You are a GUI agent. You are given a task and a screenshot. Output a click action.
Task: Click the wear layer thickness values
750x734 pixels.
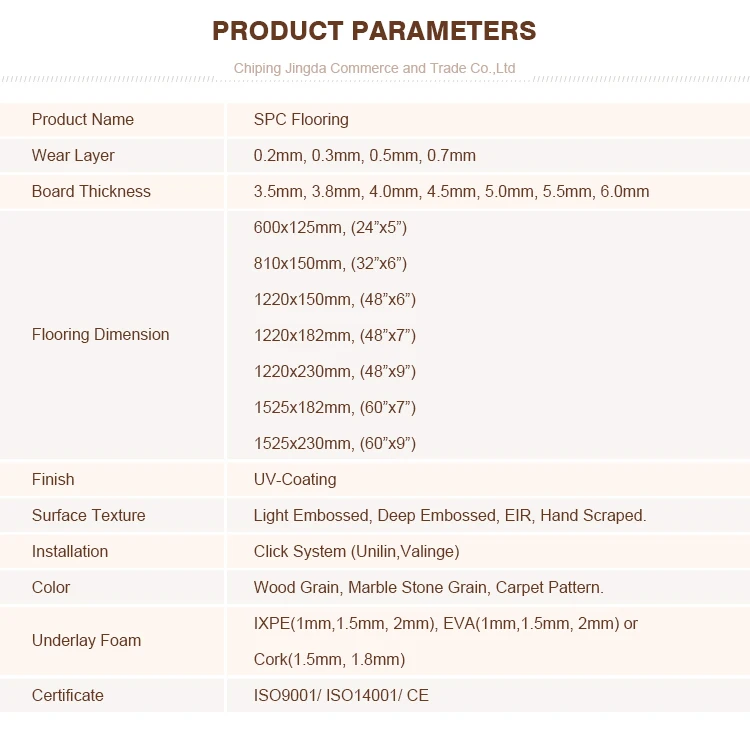coord(364,155)
